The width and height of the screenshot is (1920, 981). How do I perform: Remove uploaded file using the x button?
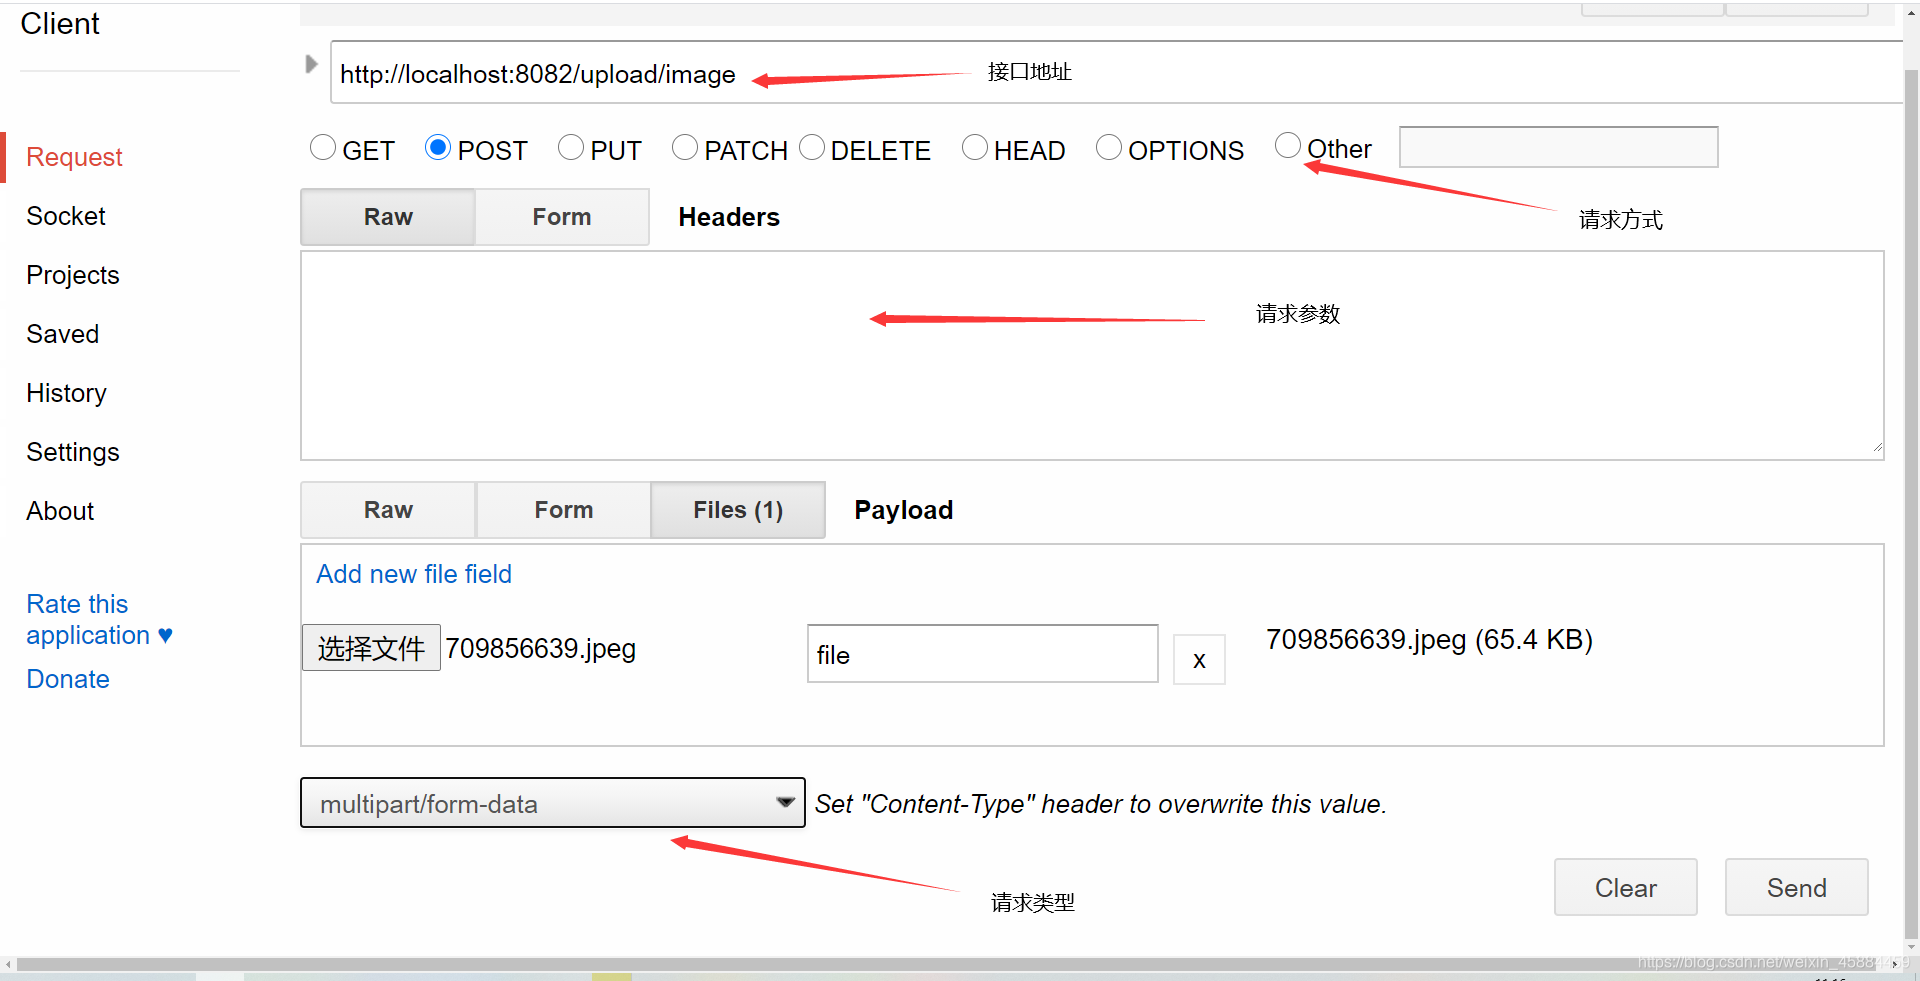[x=1198, y=659]
